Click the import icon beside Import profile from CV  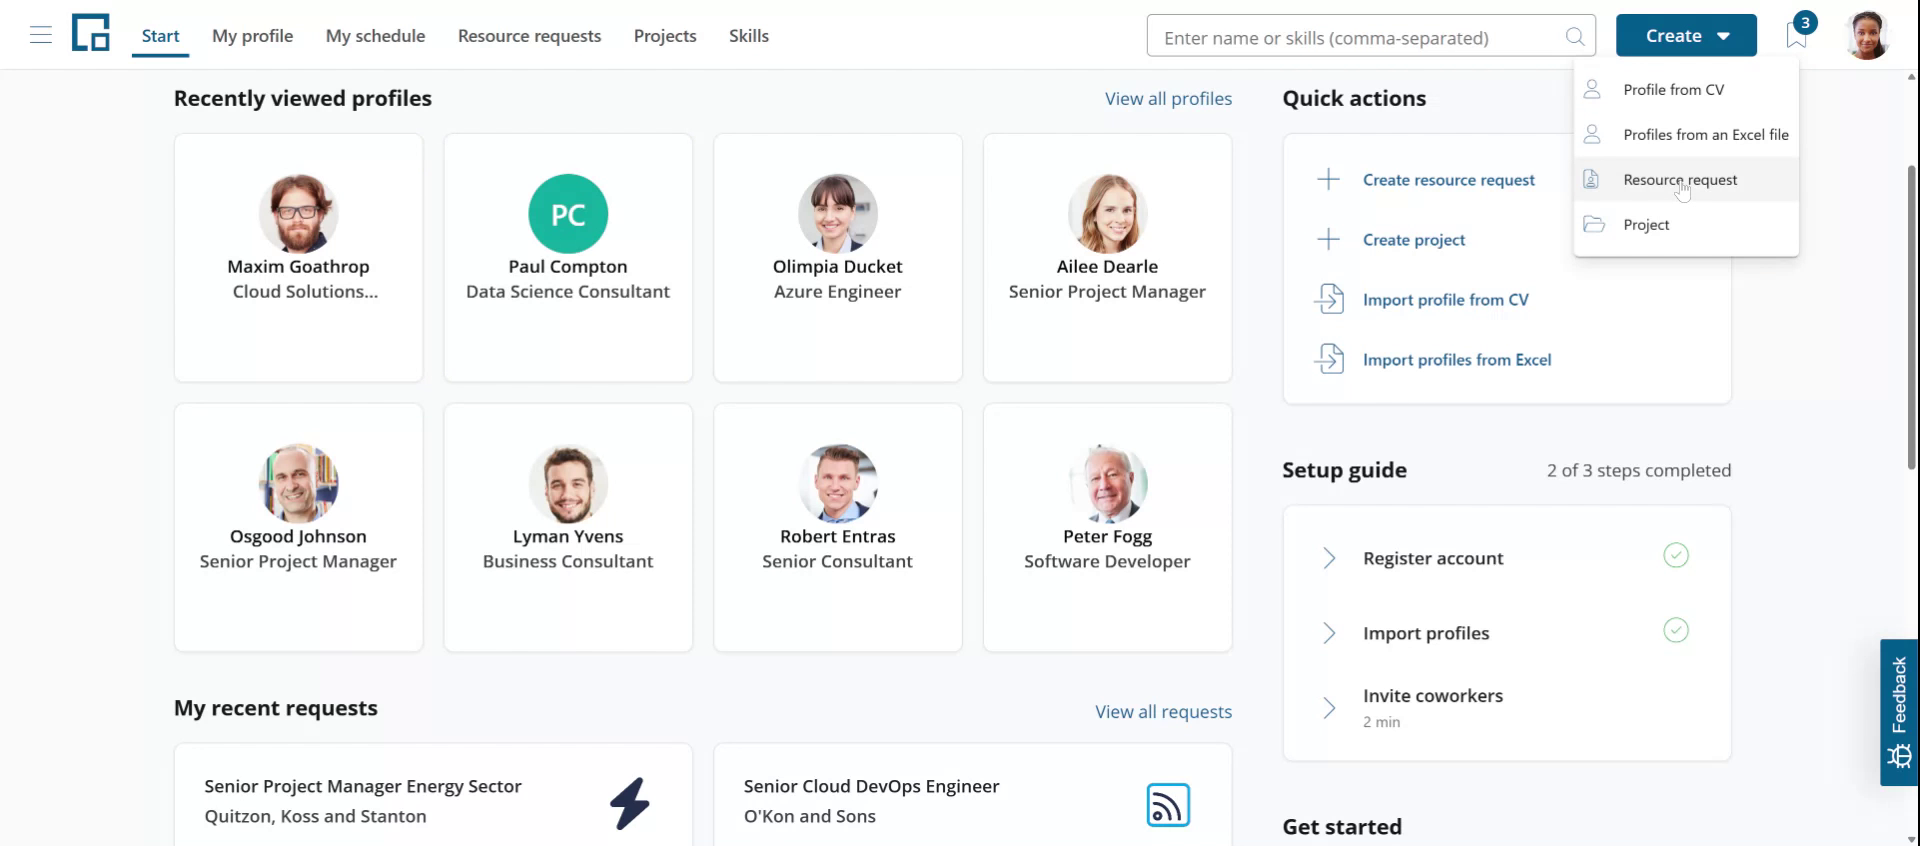[1329, 299]
